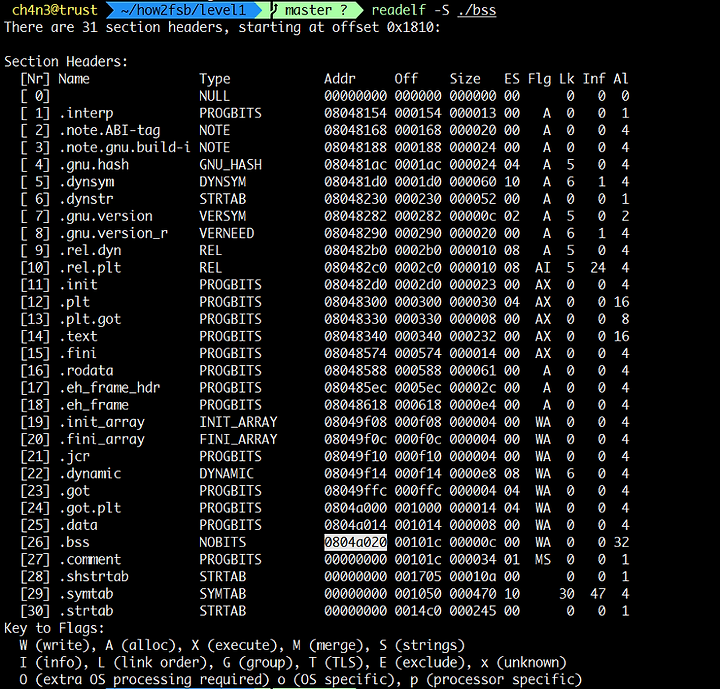Click the VERNEED type value

[226, 233]
